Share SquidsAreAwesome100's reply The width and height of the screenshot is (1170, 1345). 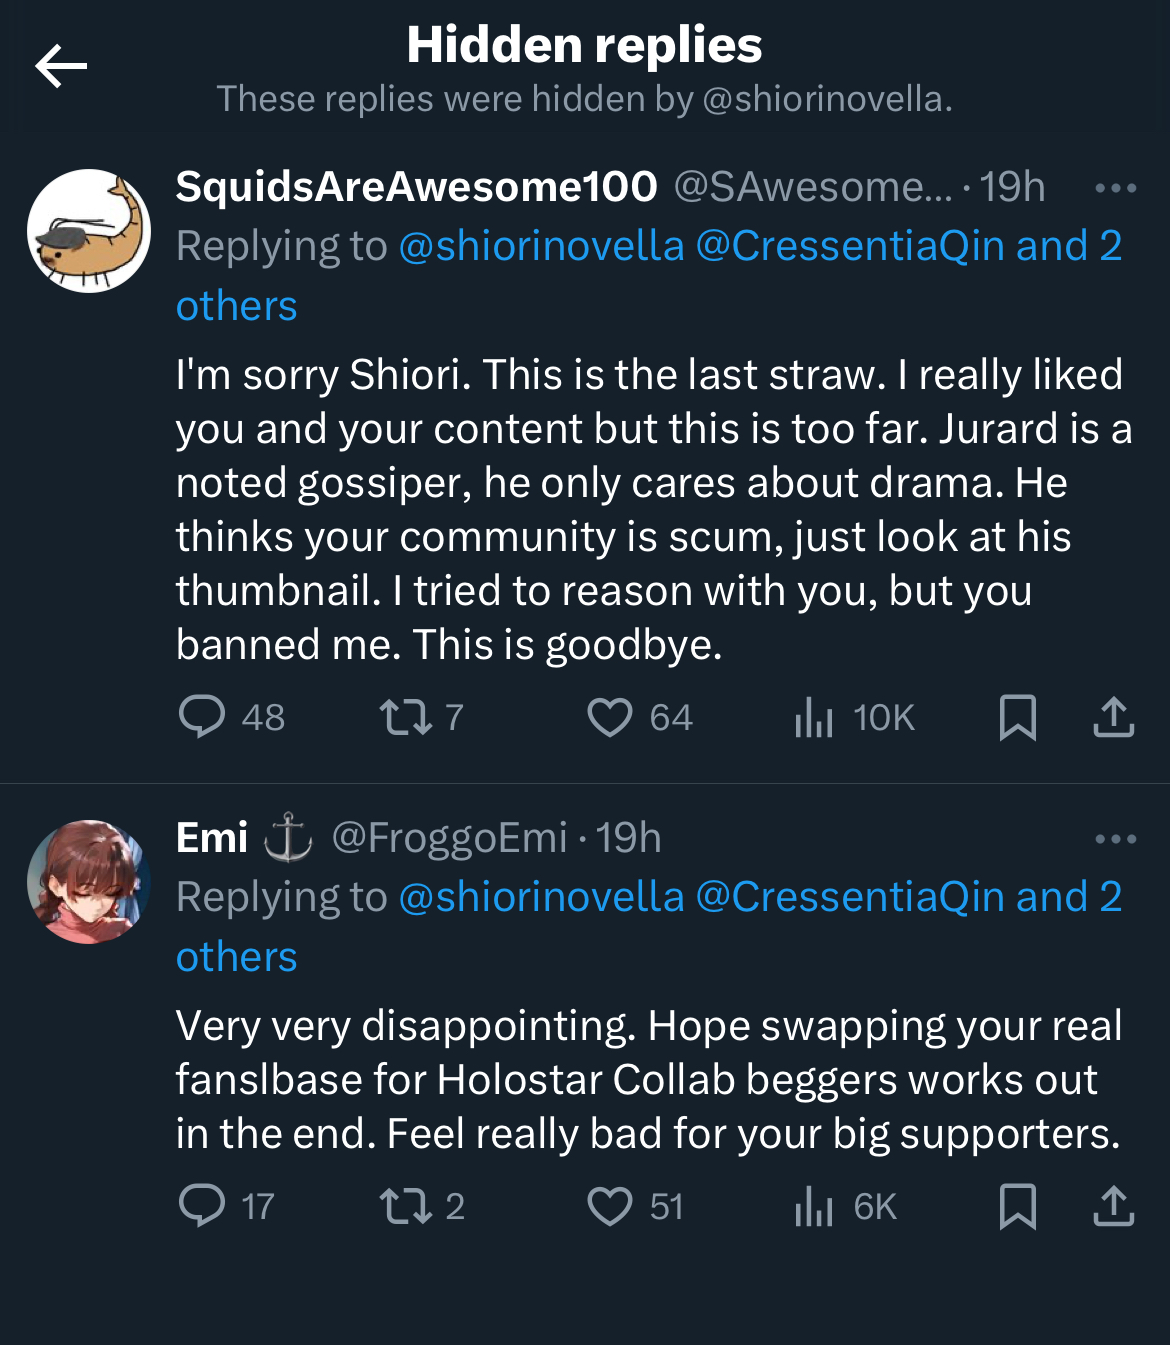(1113, 717)
